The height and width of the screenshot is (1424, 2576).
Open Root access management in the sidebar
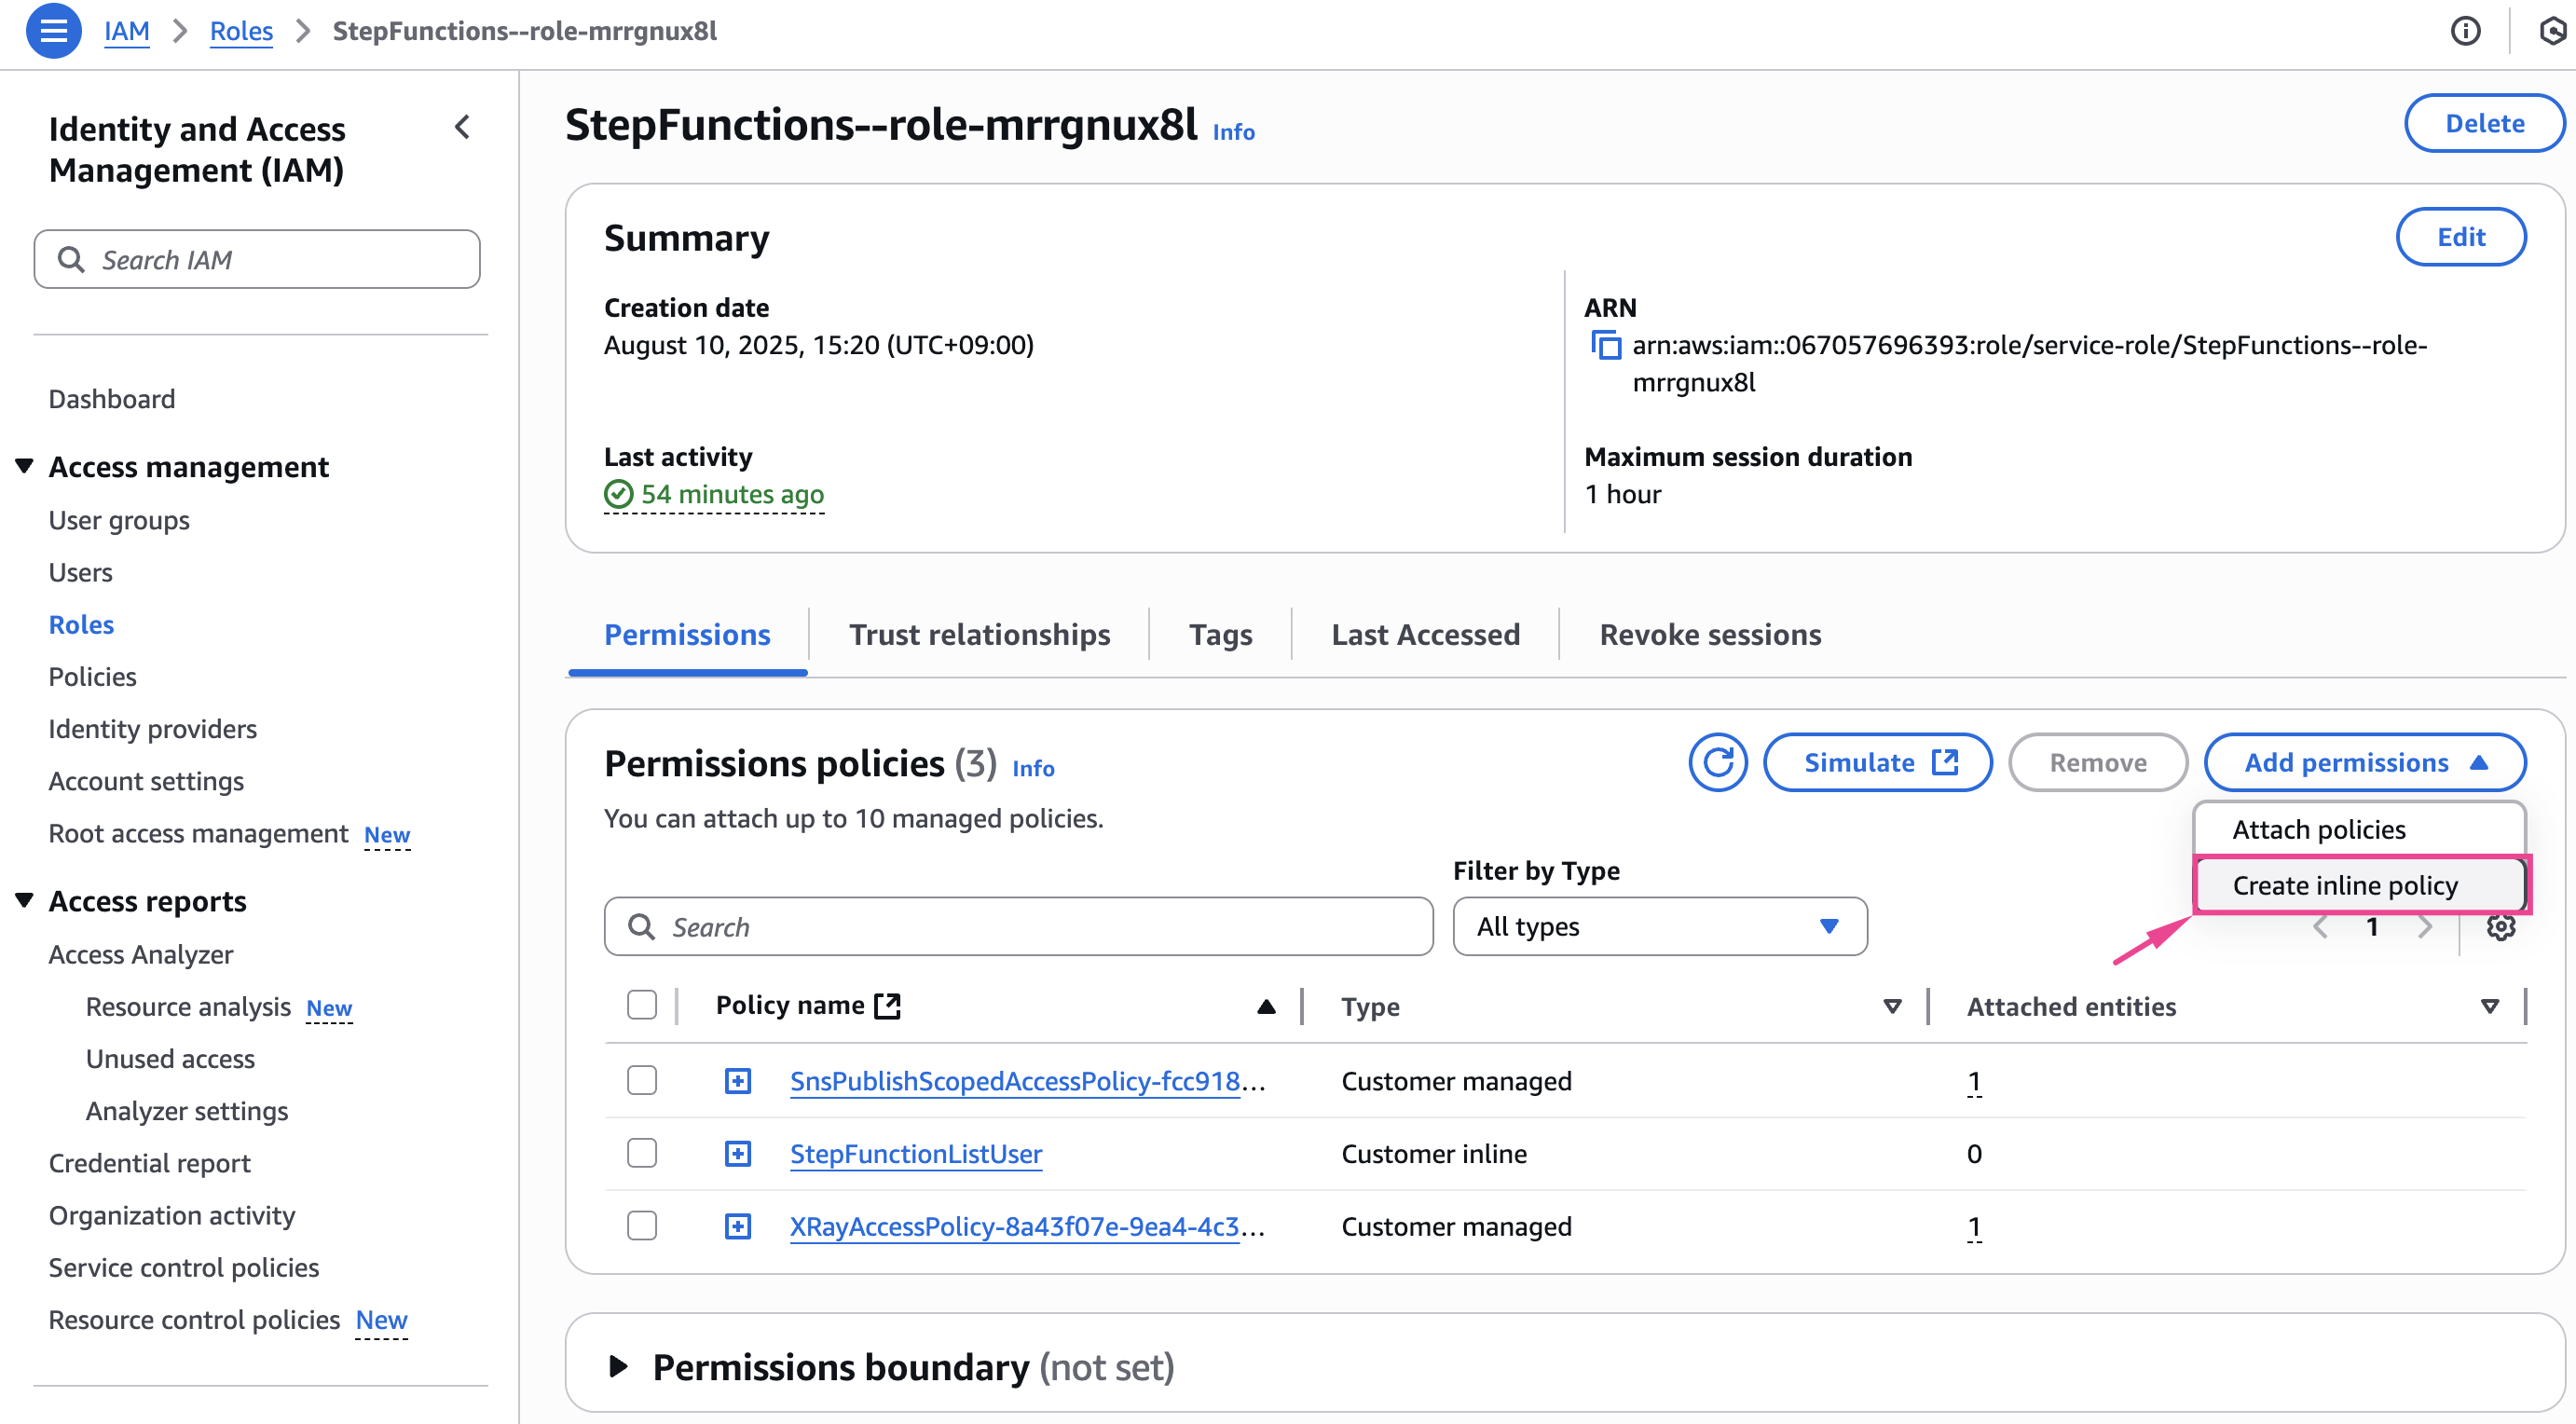[198, 833]
